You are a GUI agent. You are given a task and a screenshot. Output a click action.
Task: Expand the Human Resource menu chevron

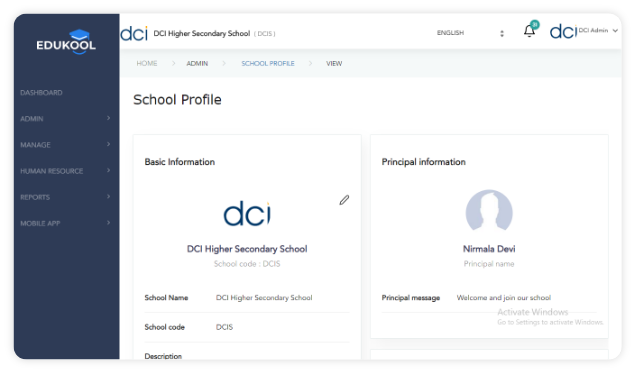click(x=108, y=171)
